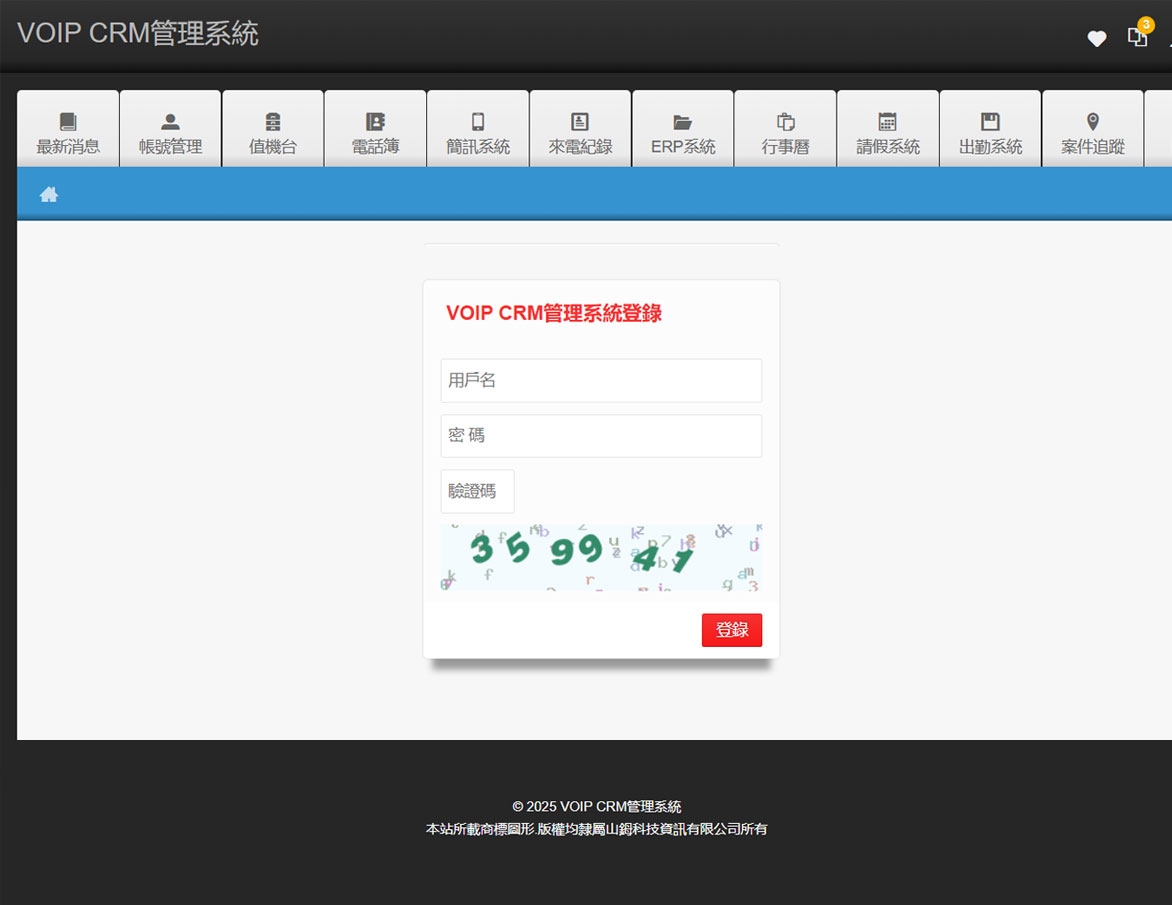Viewport: 1172px width, 905px height.
Task: Switch to the 行事曆 calendar tab
Action: [x=785, y=133]
